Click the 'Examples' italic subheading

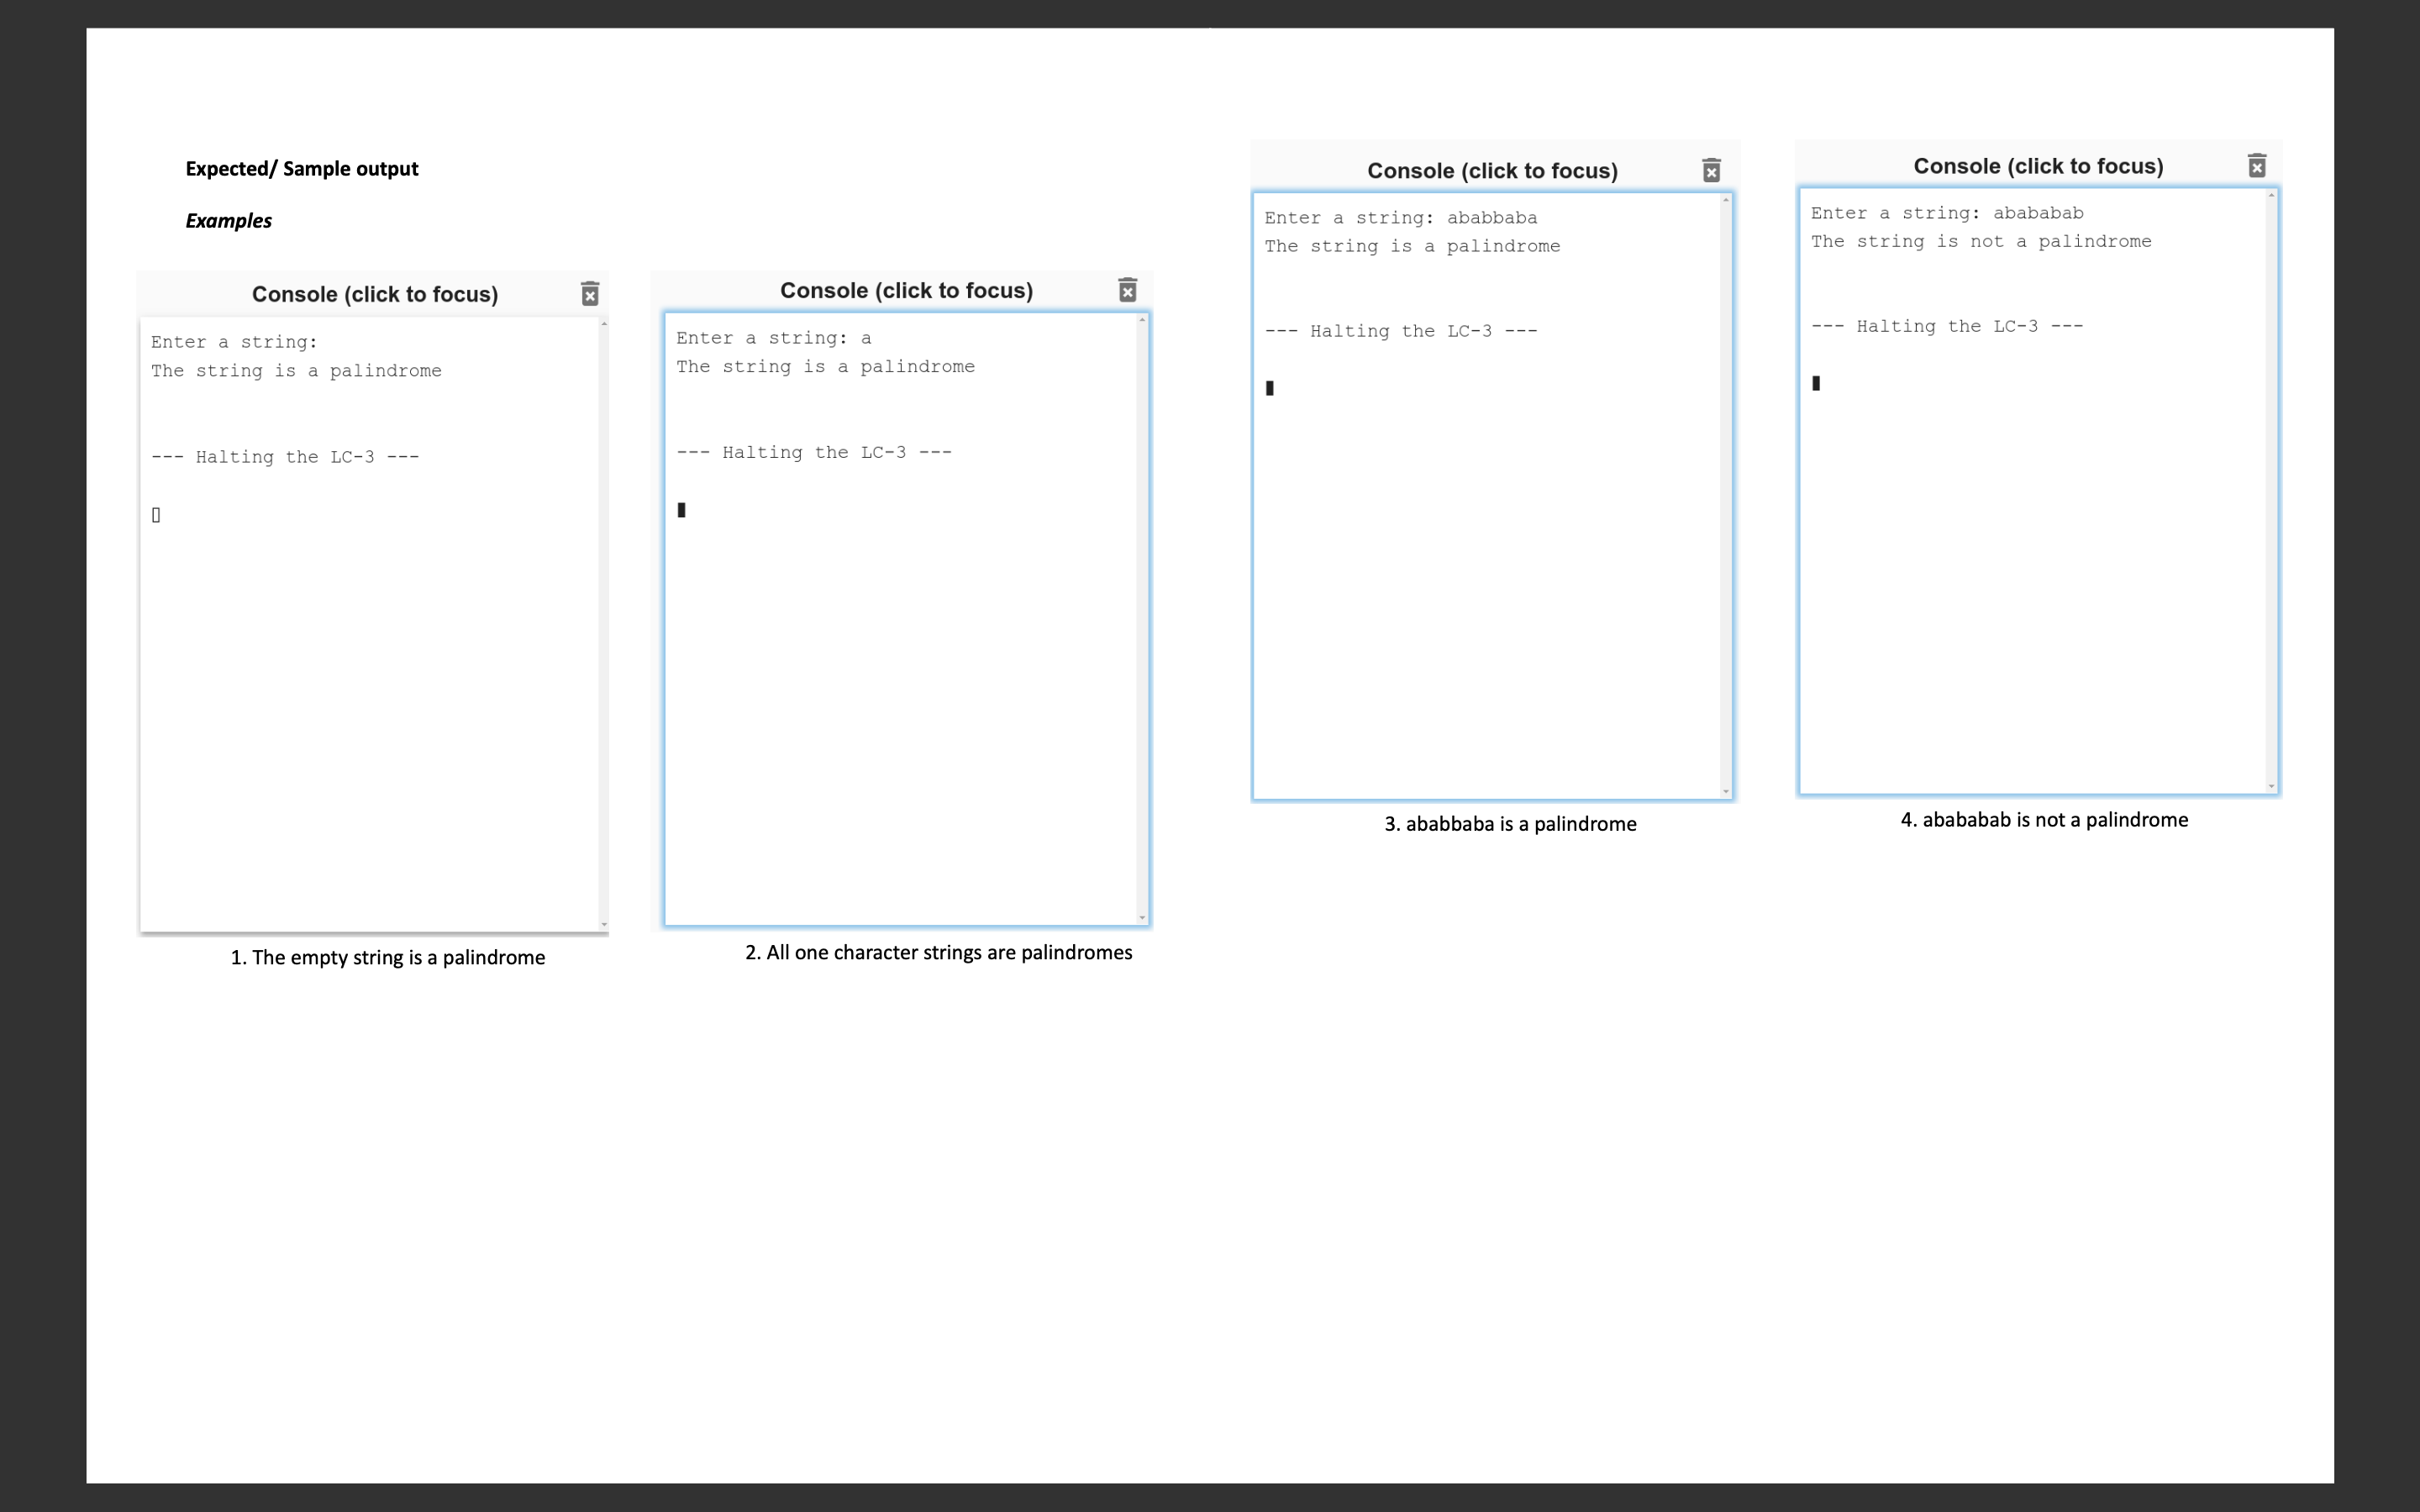coord(228,221)
